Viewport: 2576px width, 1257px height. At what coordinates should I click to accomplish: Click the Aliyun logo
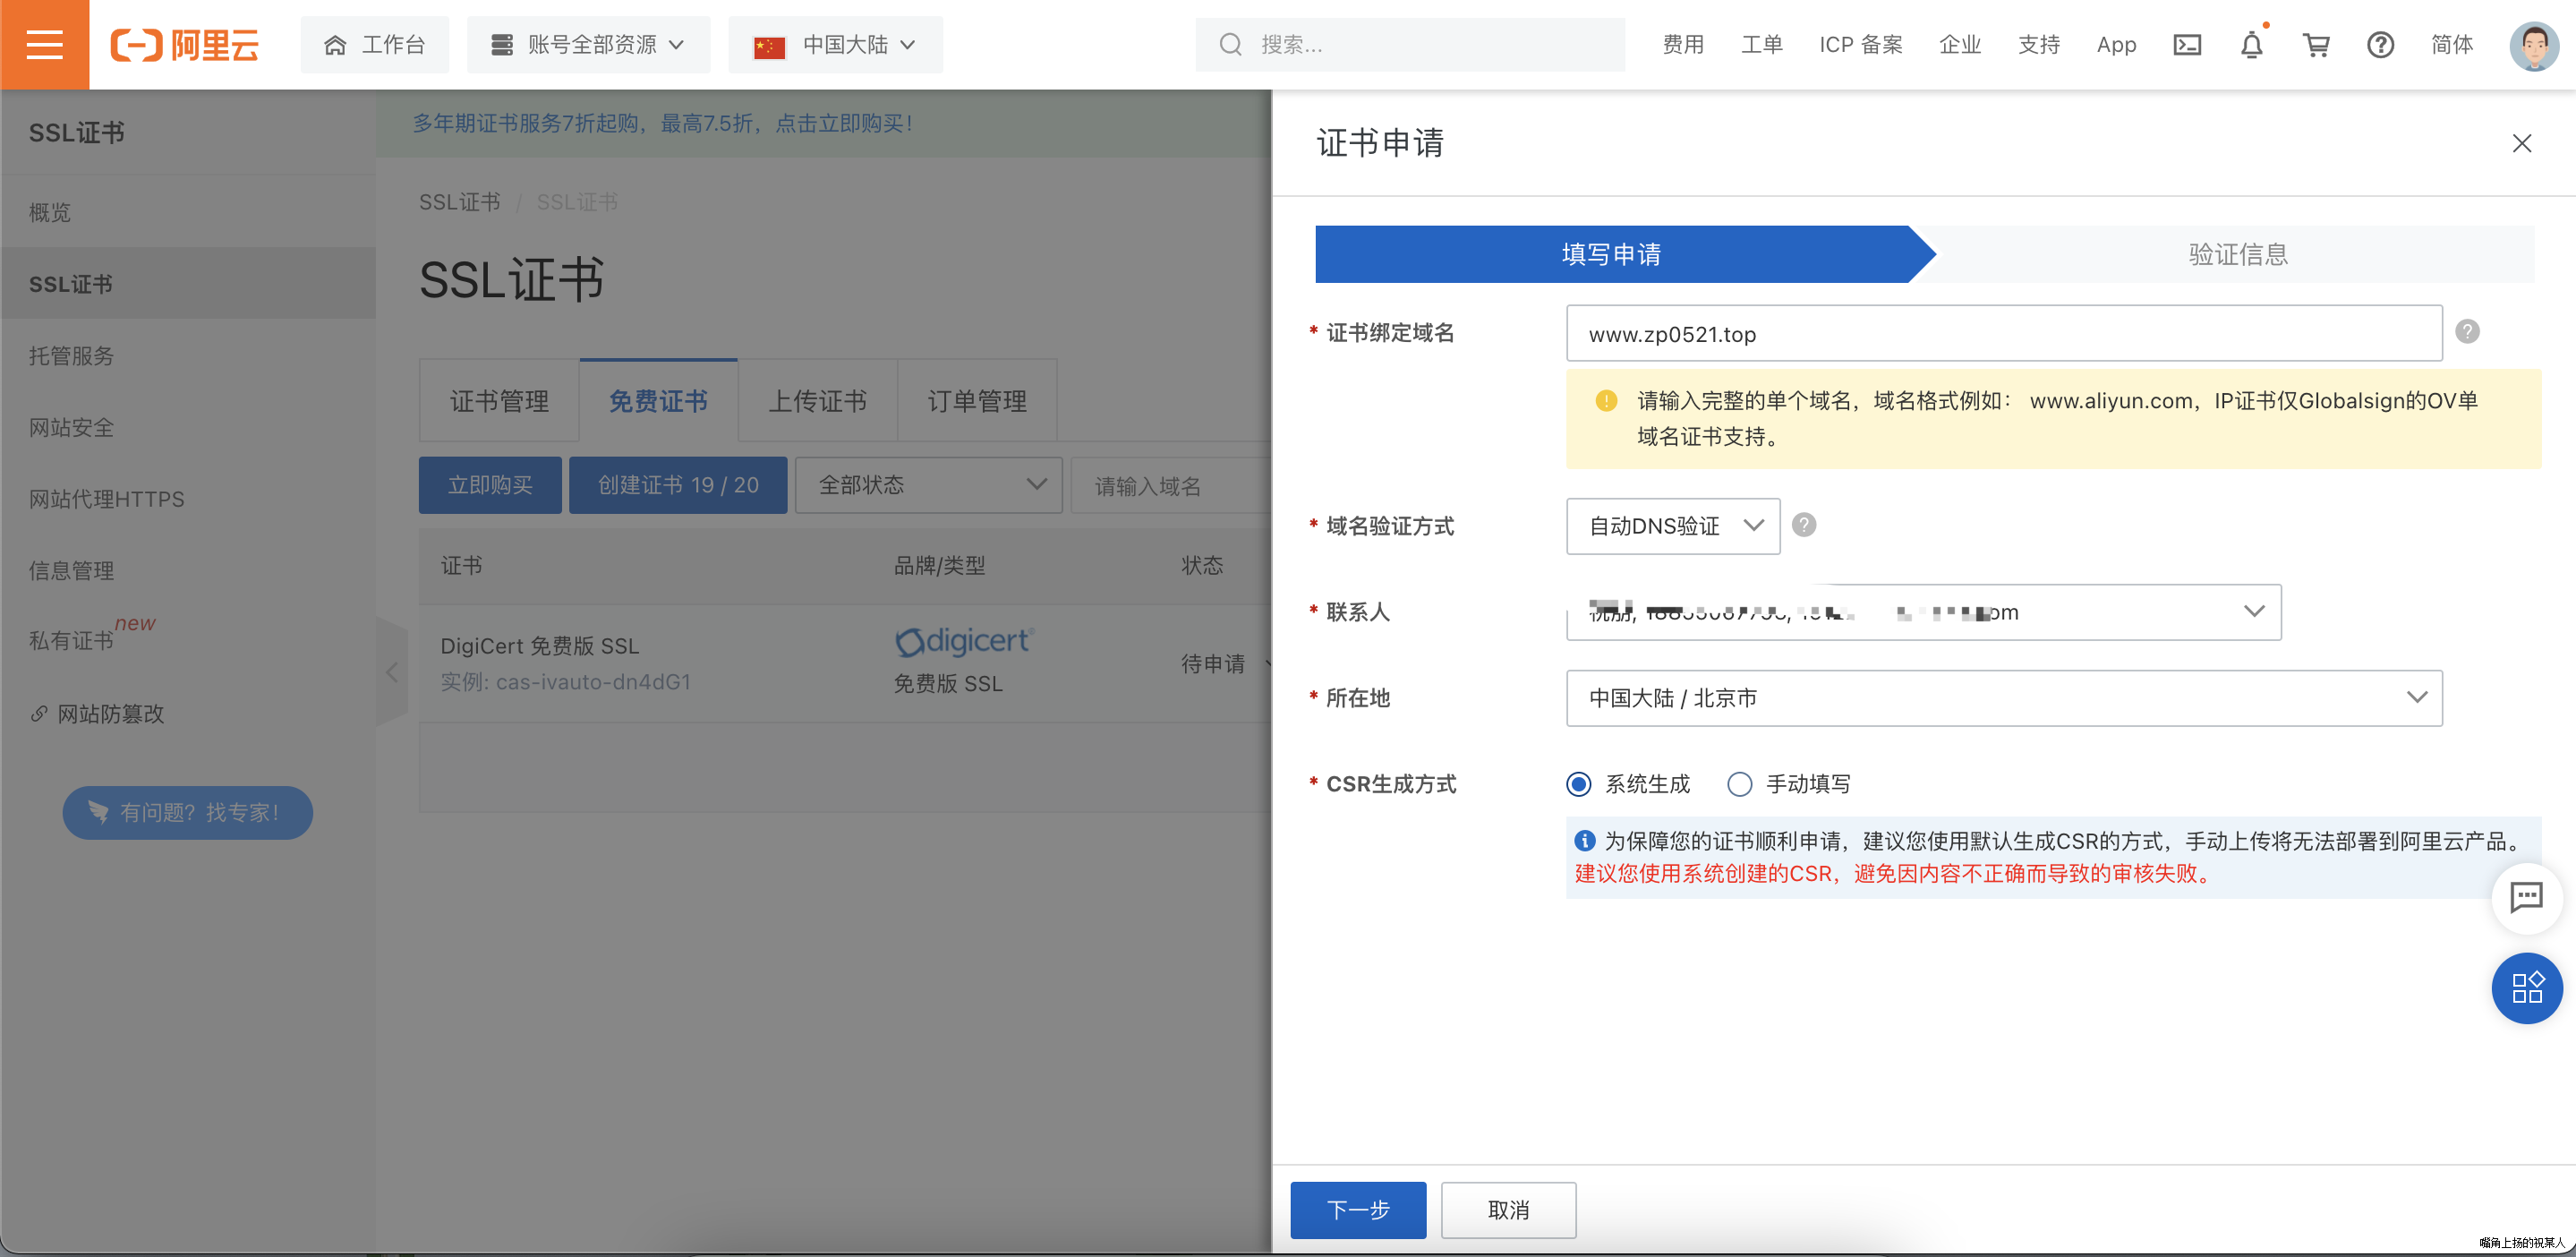click(185, 45)
